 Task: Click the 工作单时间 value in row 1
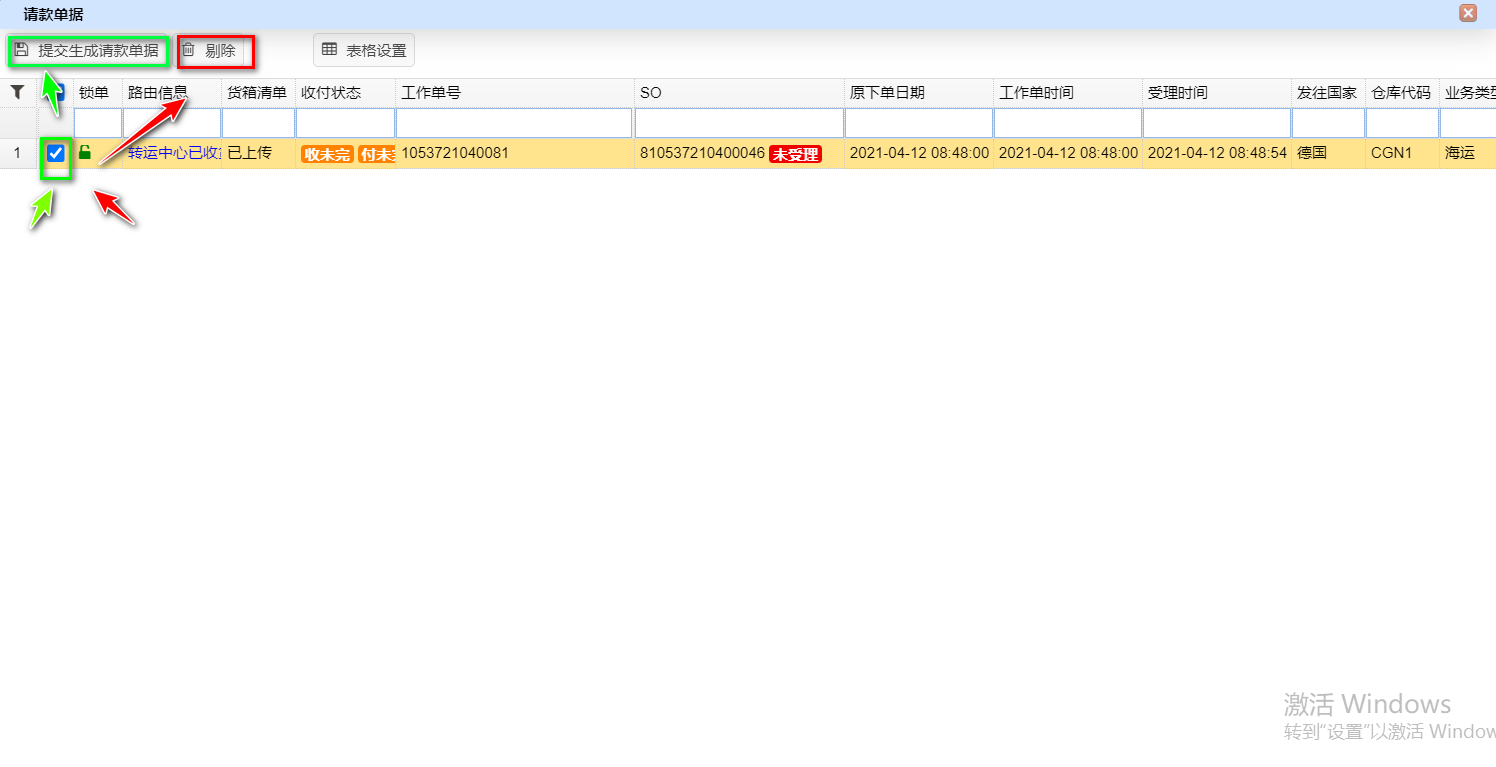click(x=1068, y=153)
